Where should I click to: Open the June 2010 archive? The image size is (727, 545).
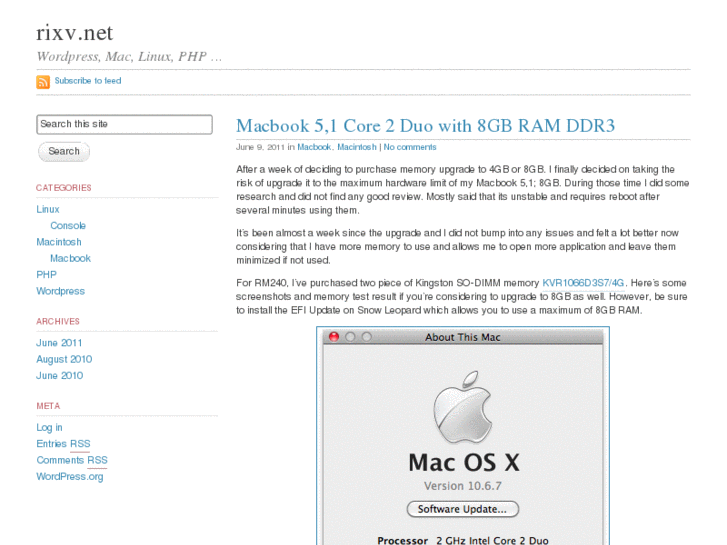point(60,376)
